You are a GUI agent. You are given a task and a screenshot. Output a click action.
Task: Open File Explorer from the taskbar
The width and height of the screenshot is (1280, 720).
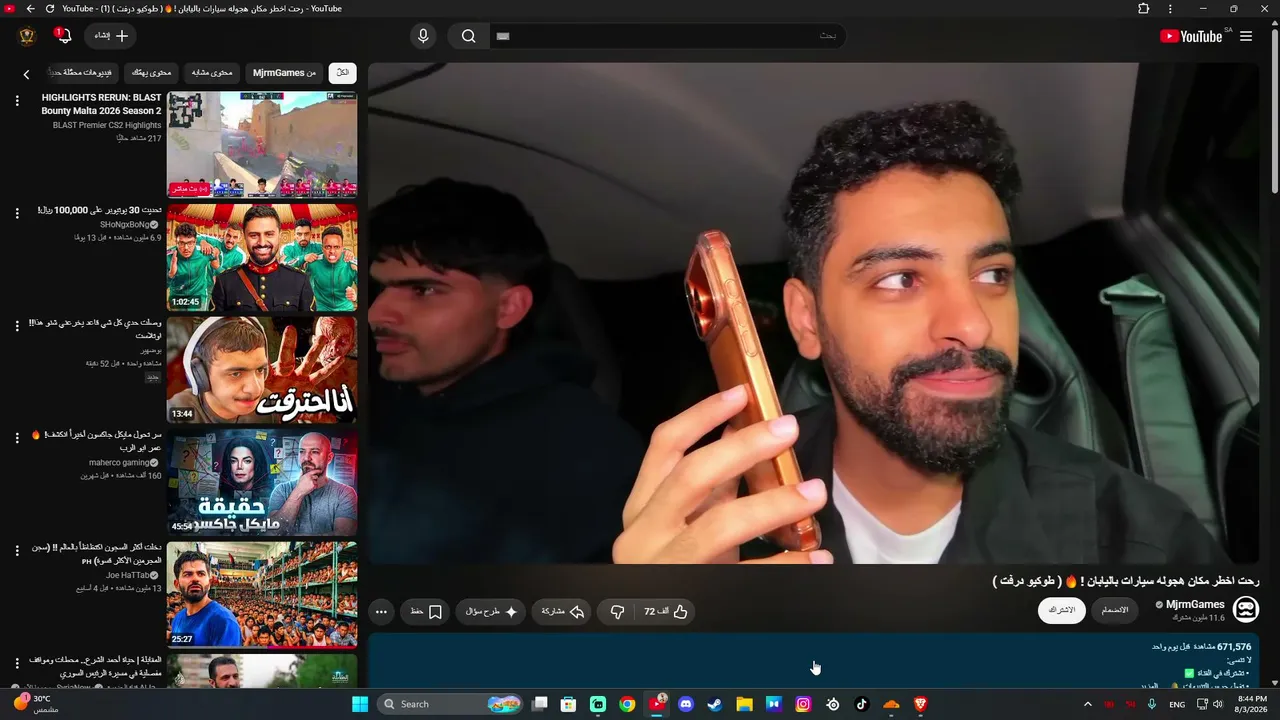coord(744,704)
